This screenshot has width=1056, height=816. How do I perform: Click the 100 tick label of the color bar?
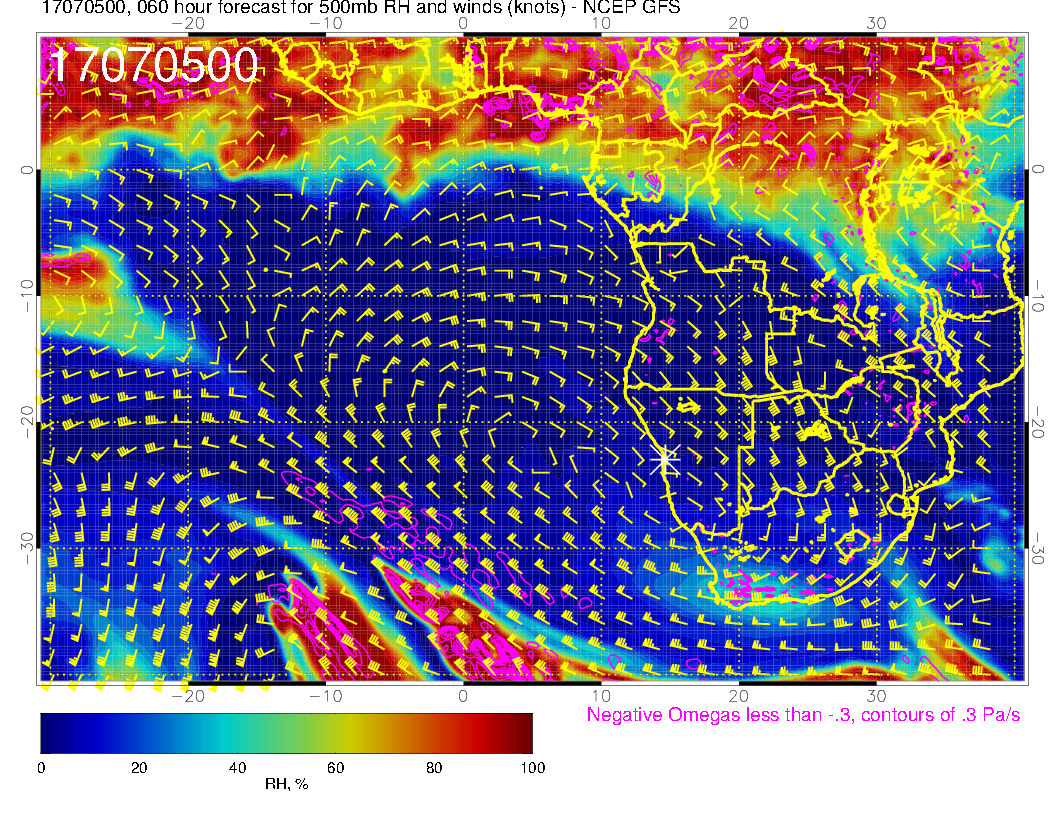pyautogui.click(x=532, y=767)
